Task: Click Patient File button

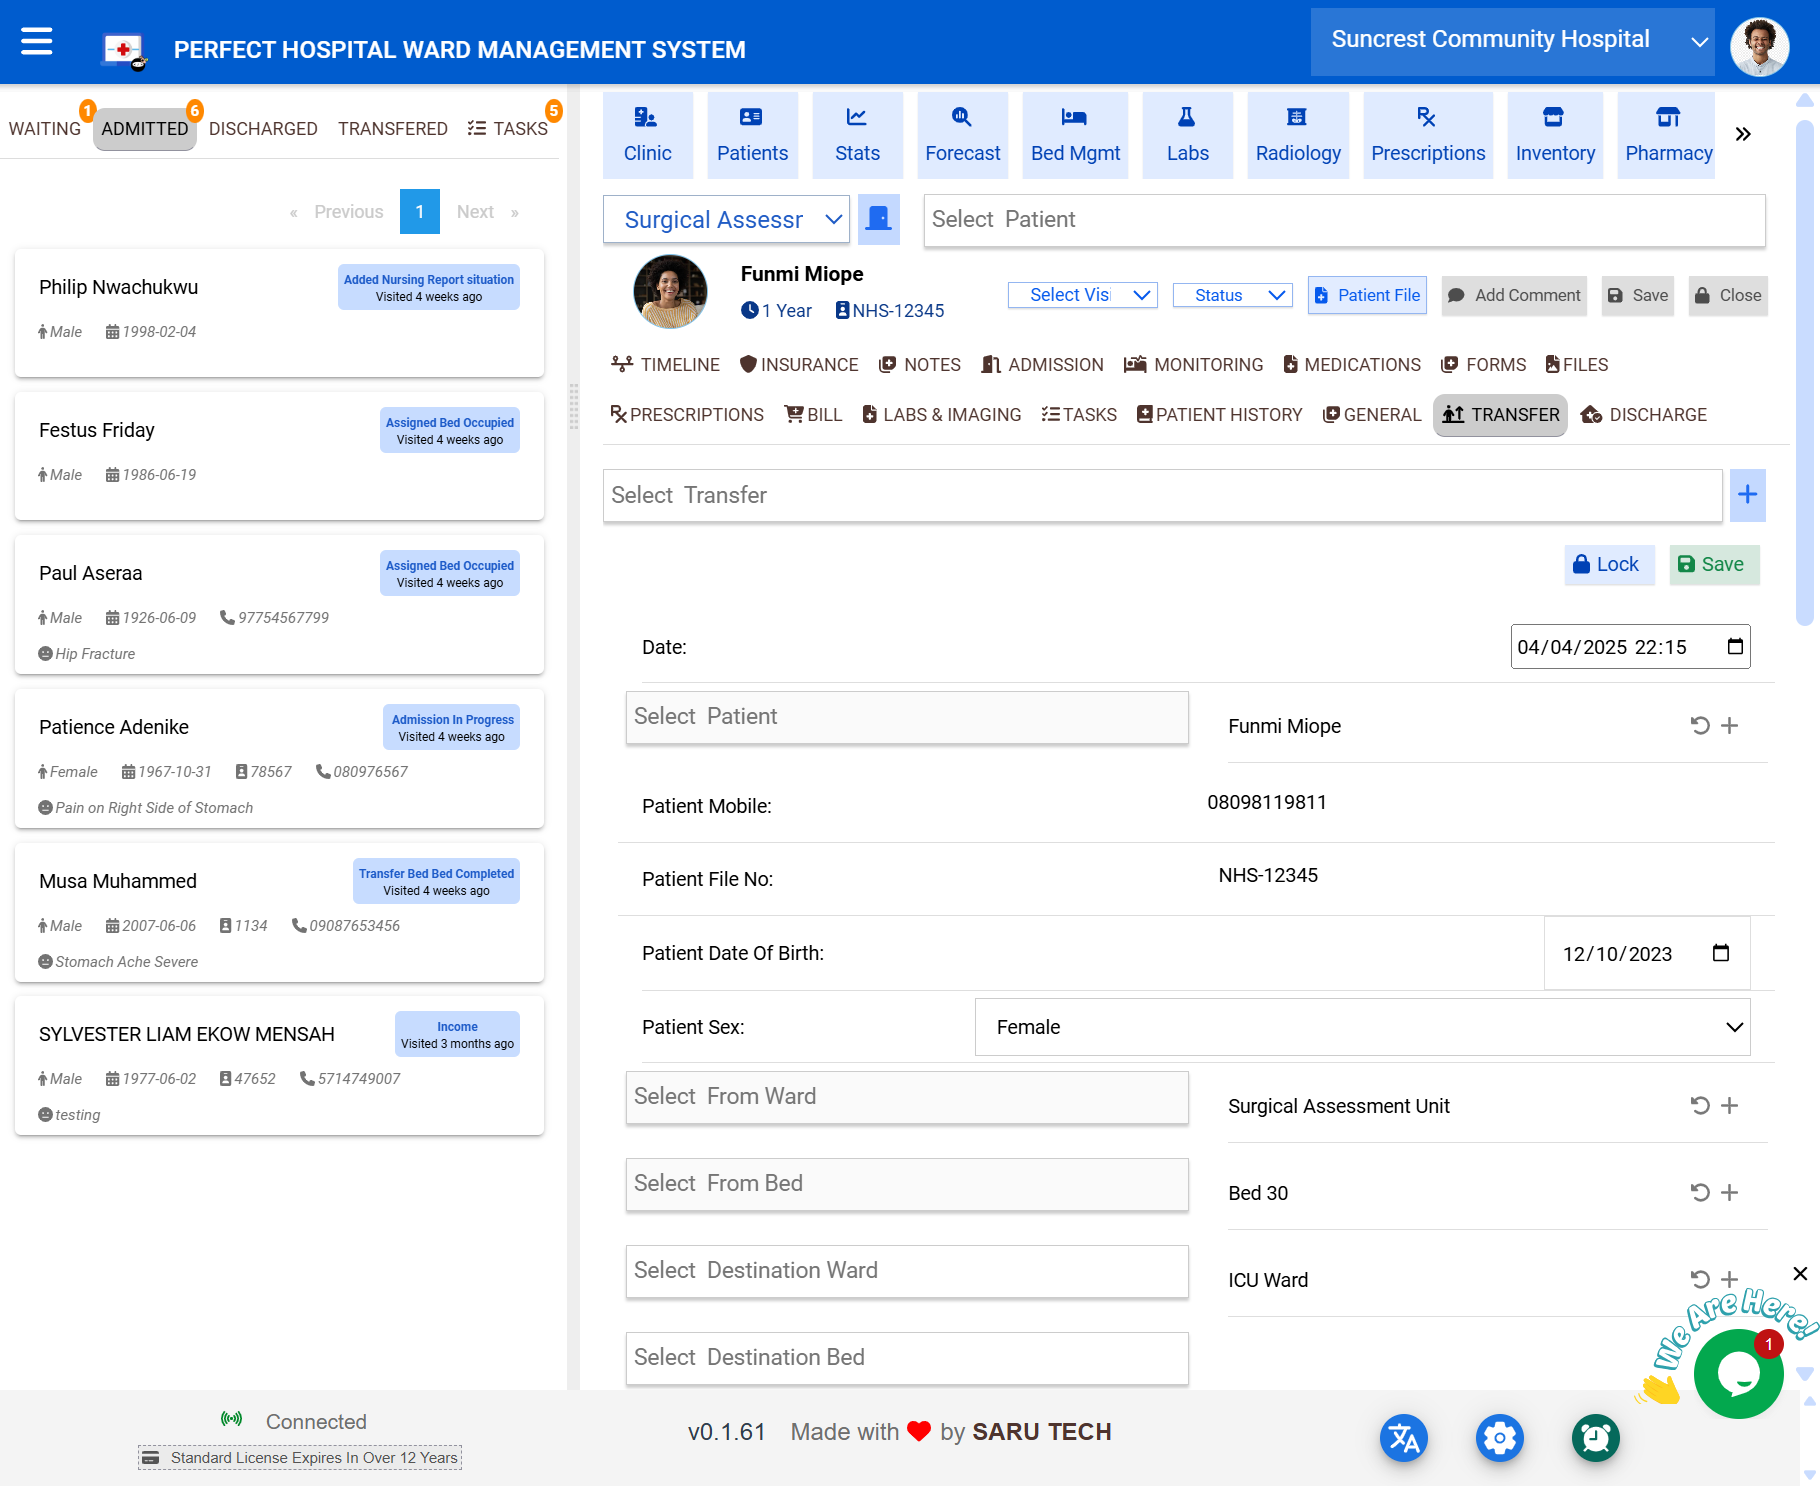Action: click(x=1367, y=295)
